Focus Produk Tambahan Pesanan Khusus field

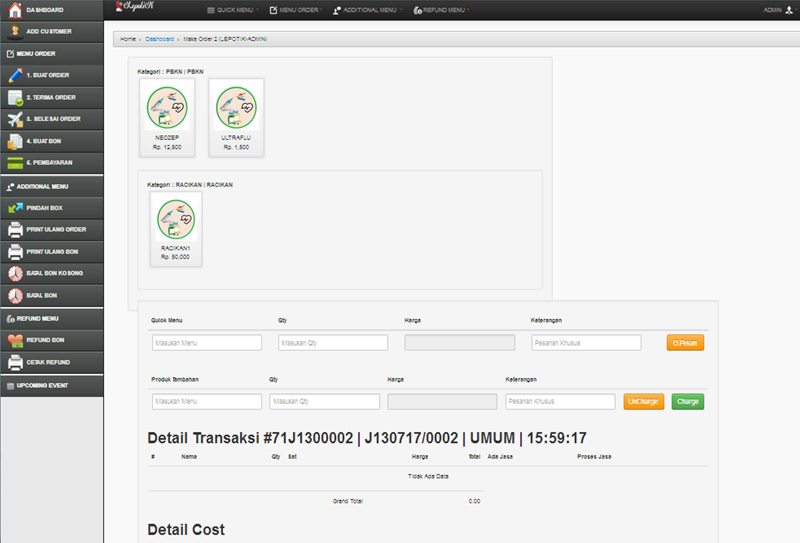(560, 402)
